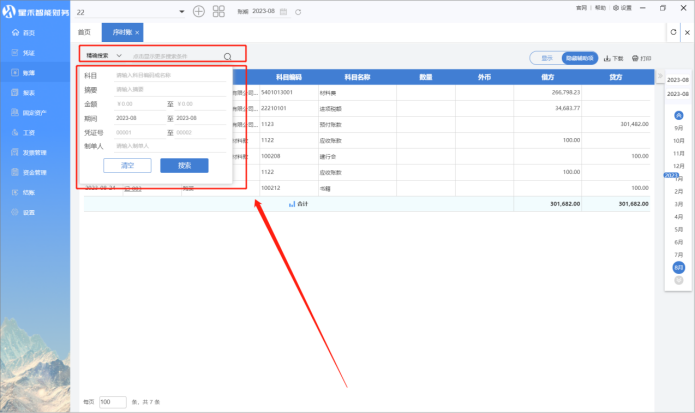This screenshot has height=413, width=695.
Task: Open 工资 in the left sidebar
Action: pyautogui.click(x=30, y=131)
